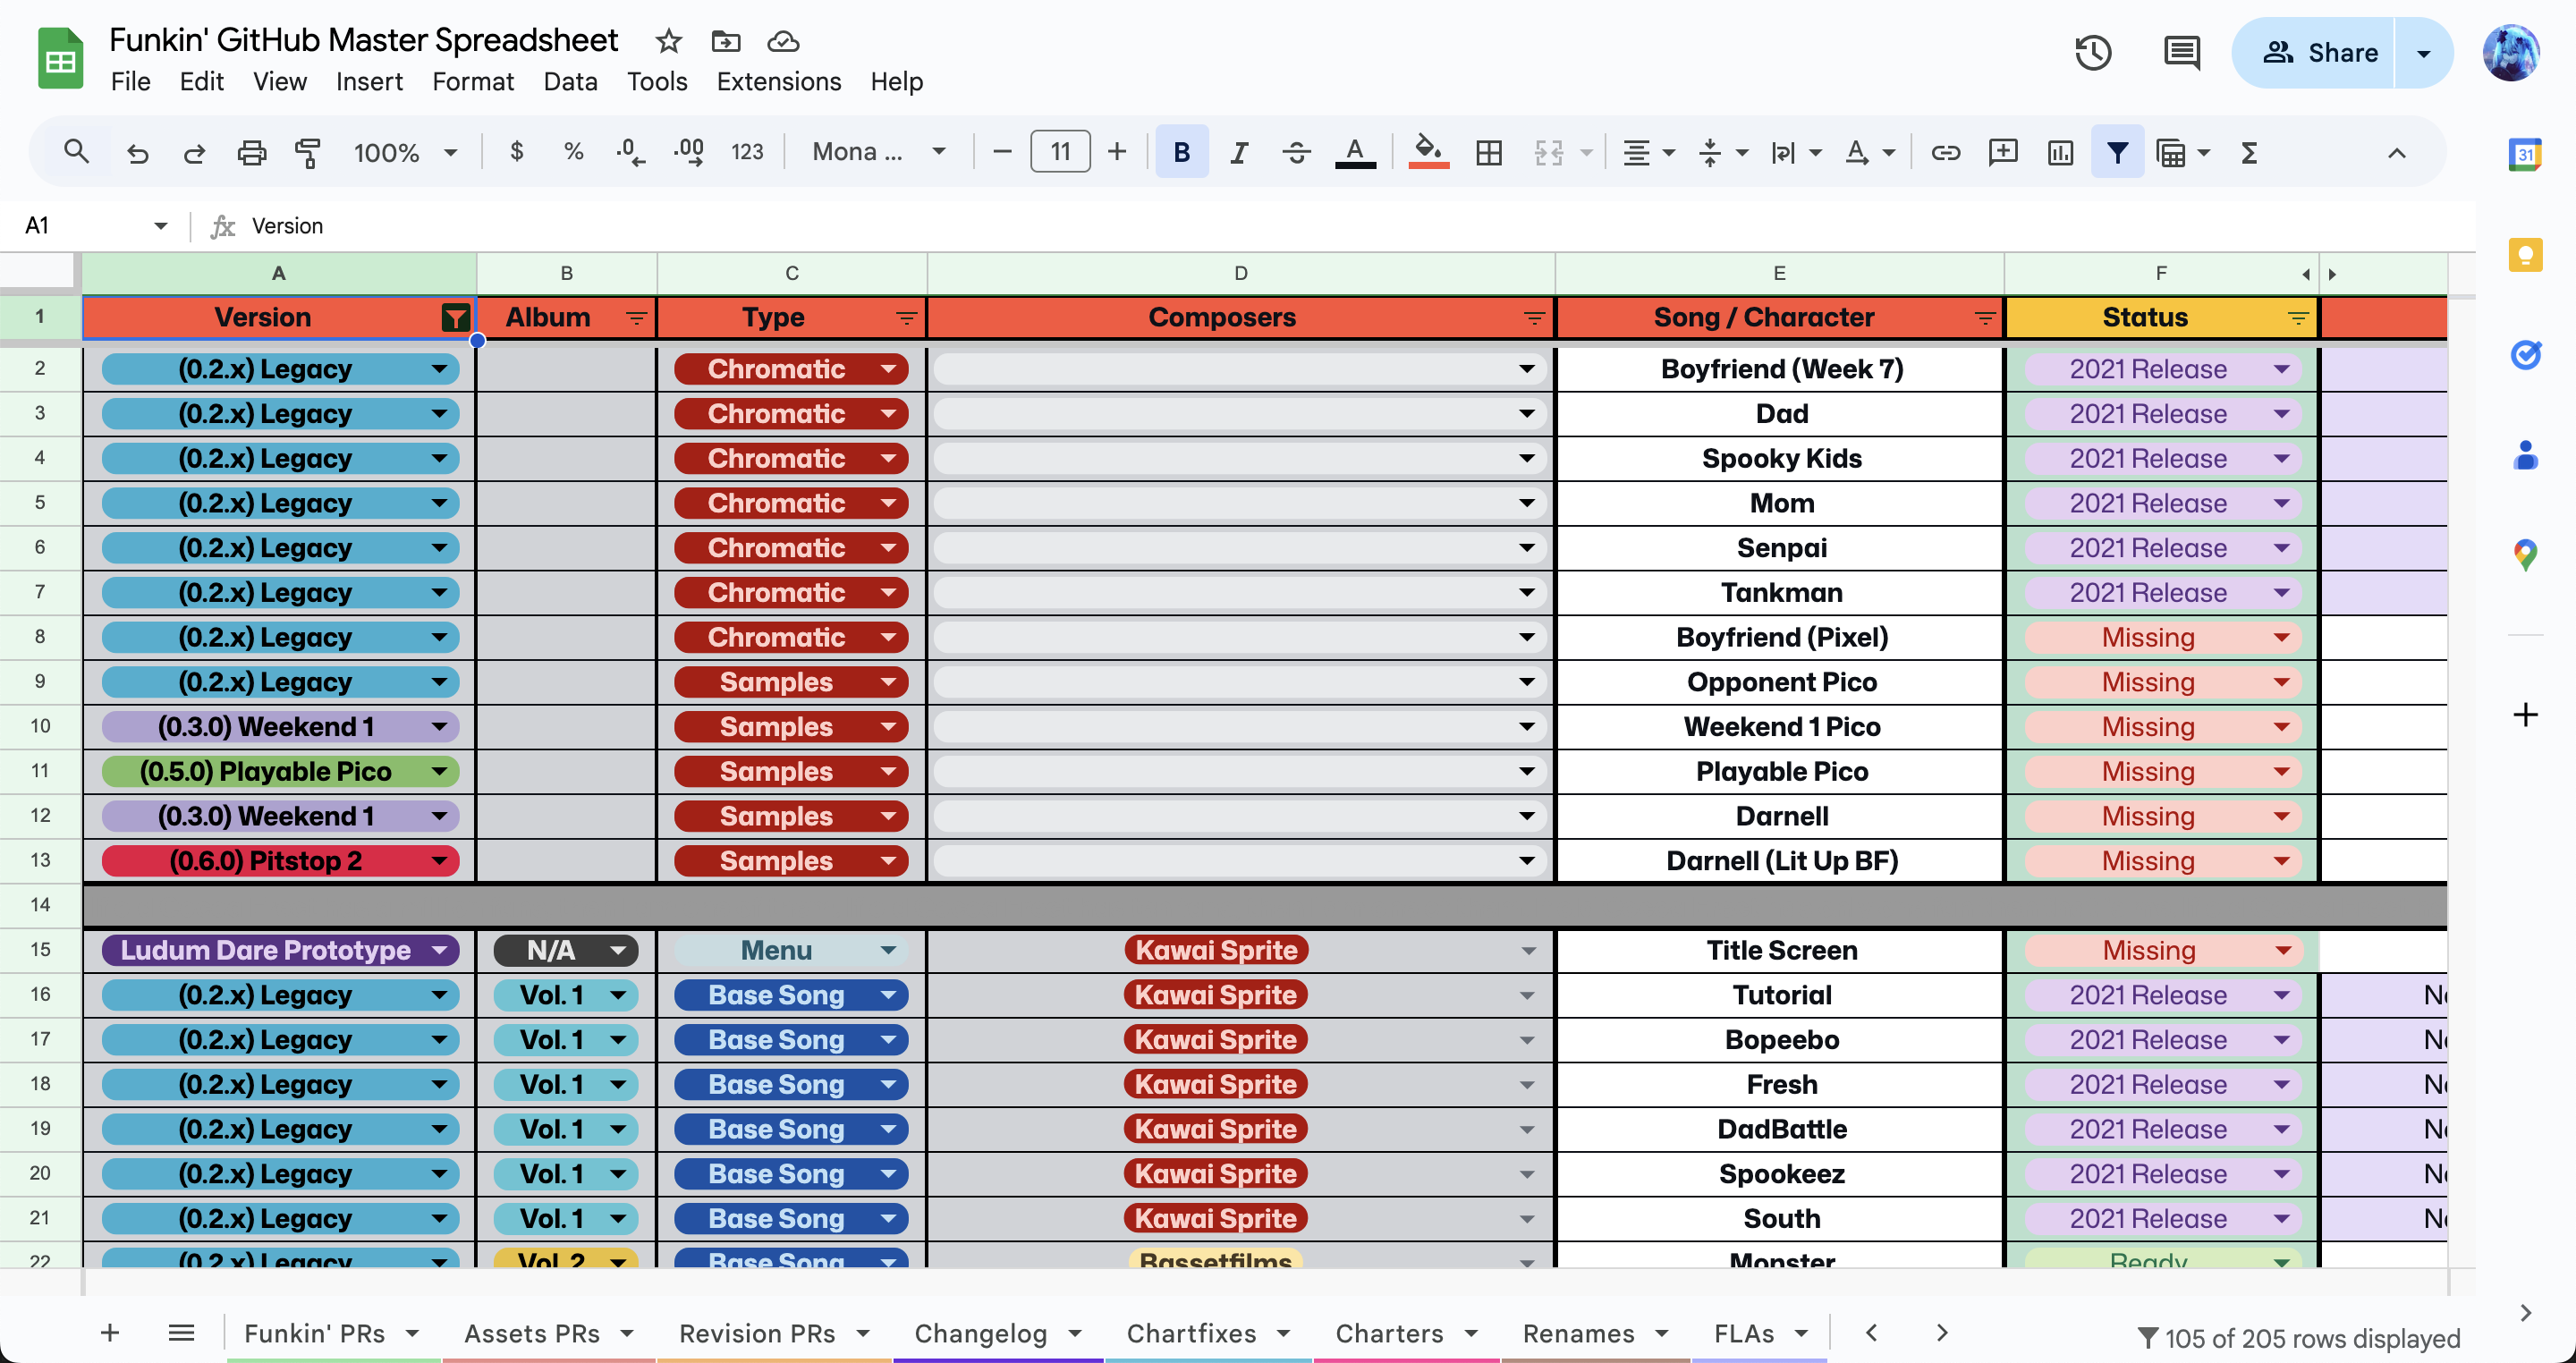Open the text color picker

click(x=1354, y=152)
